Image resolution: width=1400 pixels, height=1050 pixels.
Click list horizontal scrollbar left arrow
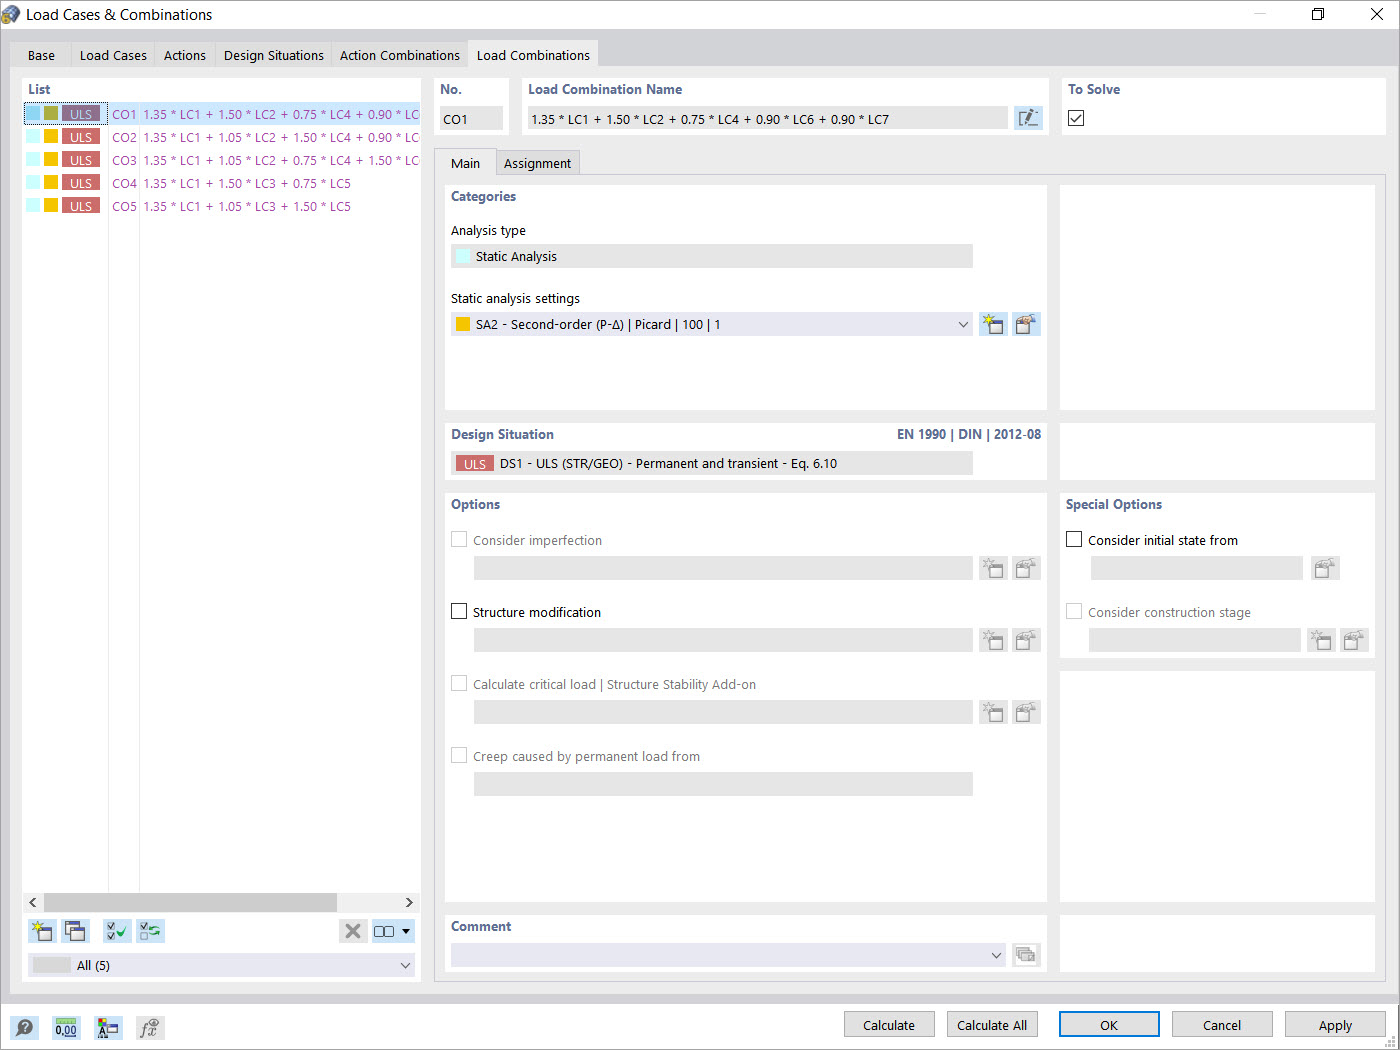point(33,902)
